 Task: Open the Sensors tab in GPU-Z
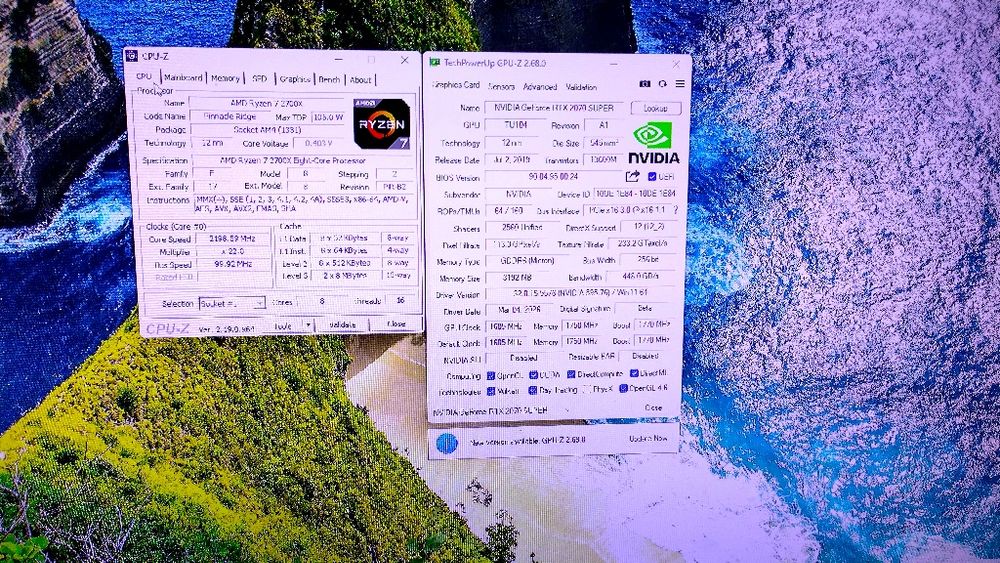501,86
